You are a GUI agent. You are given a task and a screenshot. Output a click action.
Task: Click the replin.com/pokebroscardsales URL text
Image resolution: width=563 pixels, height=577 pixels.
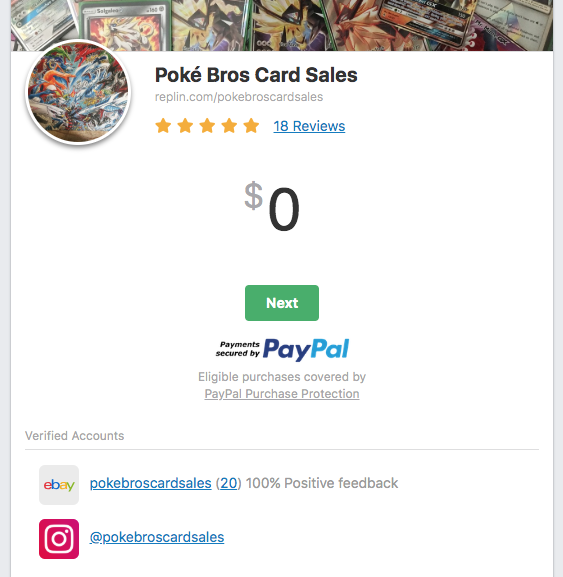pos(239,97)
